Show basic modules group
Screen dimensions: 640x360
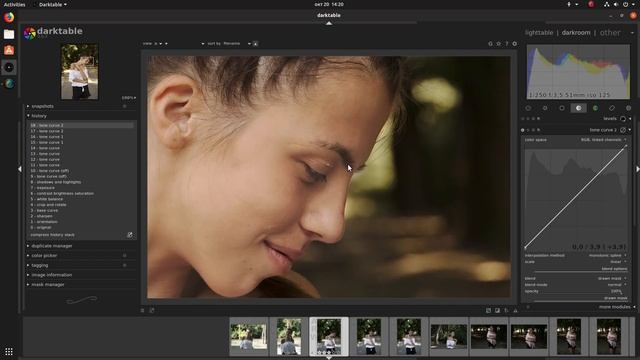pyautogui.click(x=562, y=108)
